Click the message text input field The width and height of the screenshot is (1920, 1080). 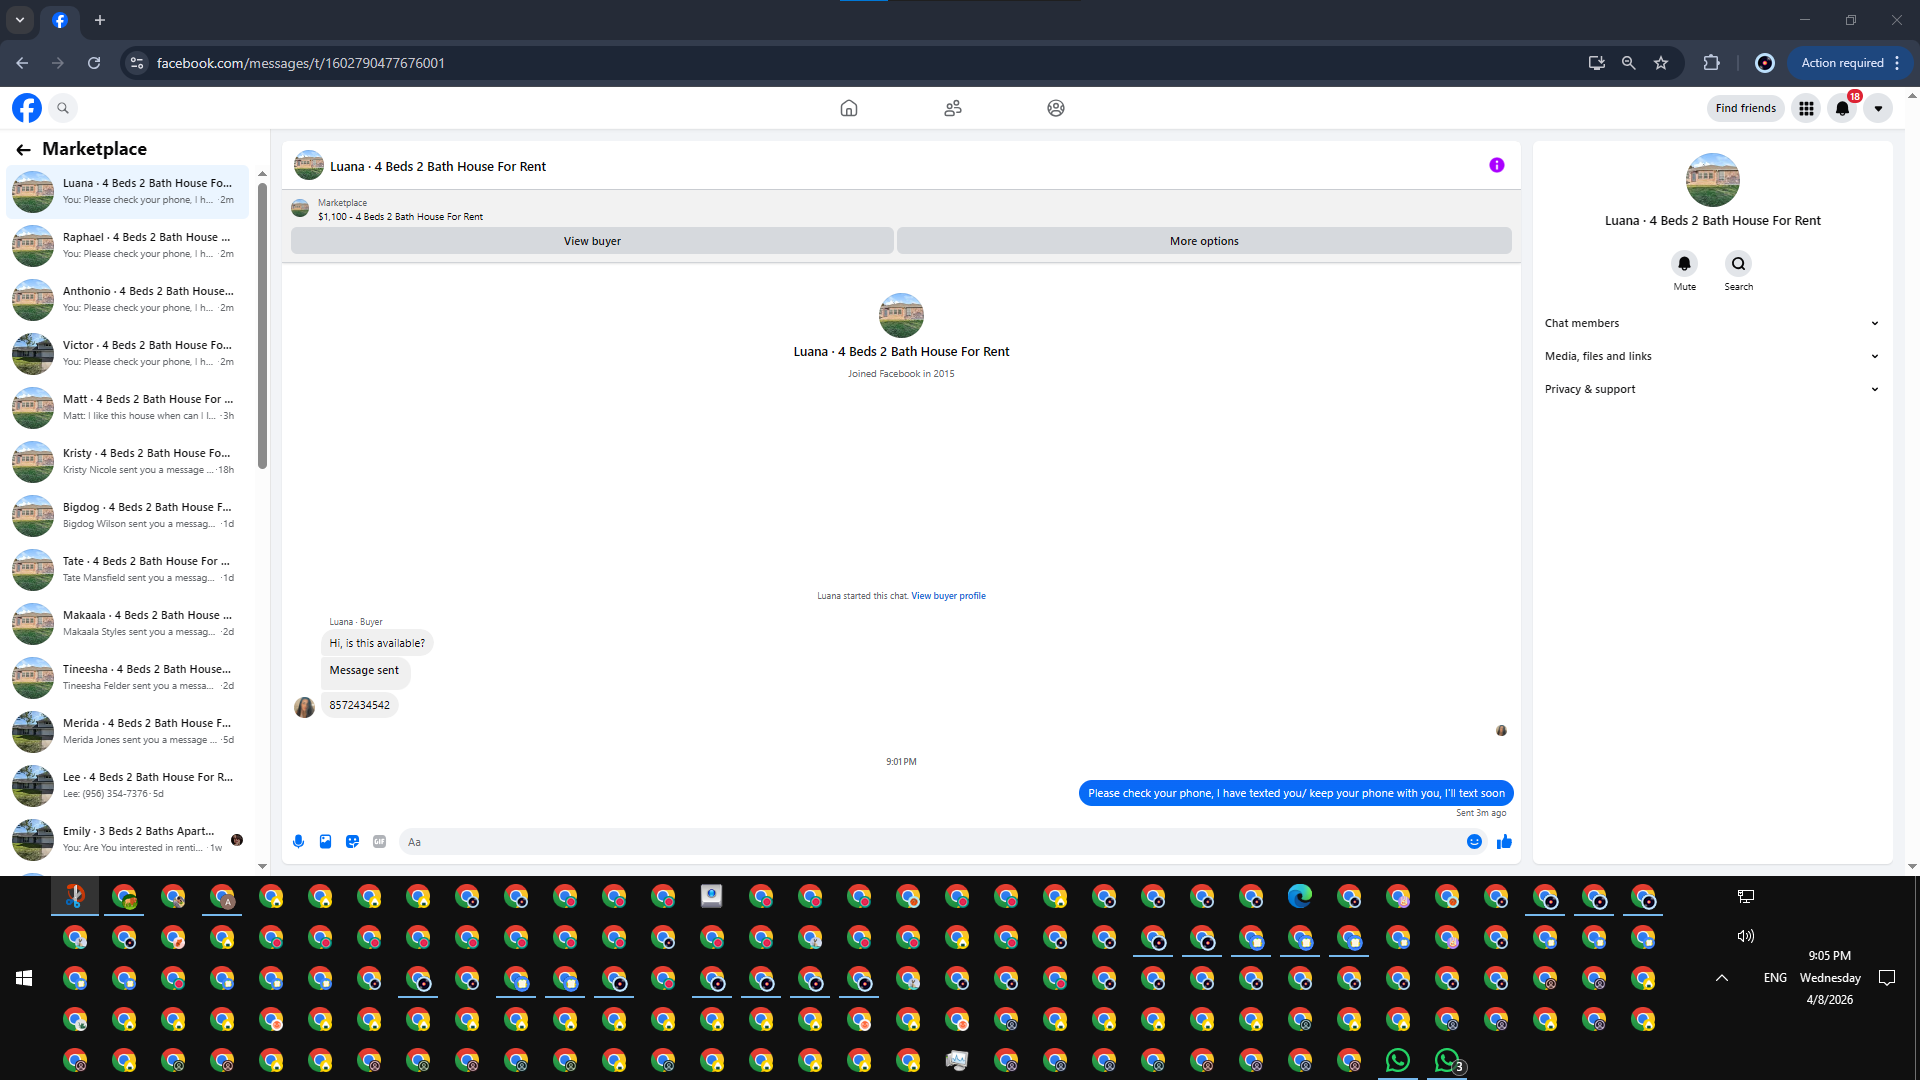click(930, 842)
